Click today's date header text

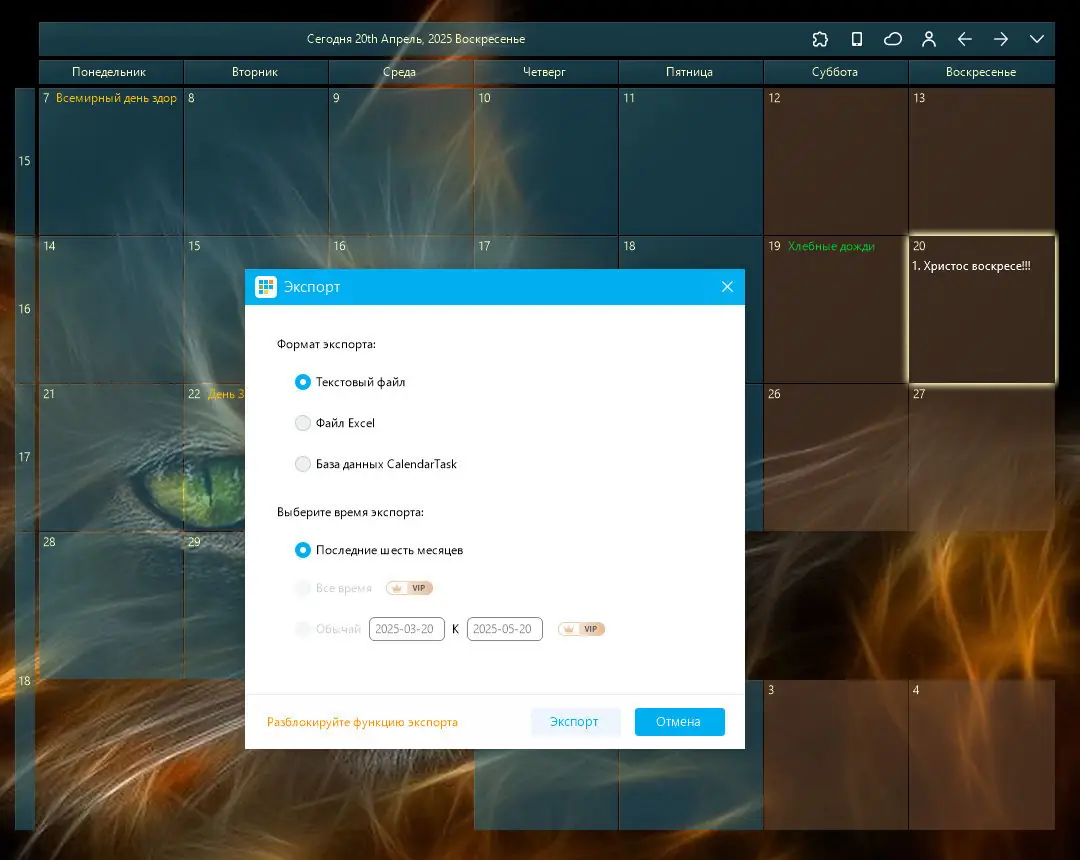tap(416, 39)
